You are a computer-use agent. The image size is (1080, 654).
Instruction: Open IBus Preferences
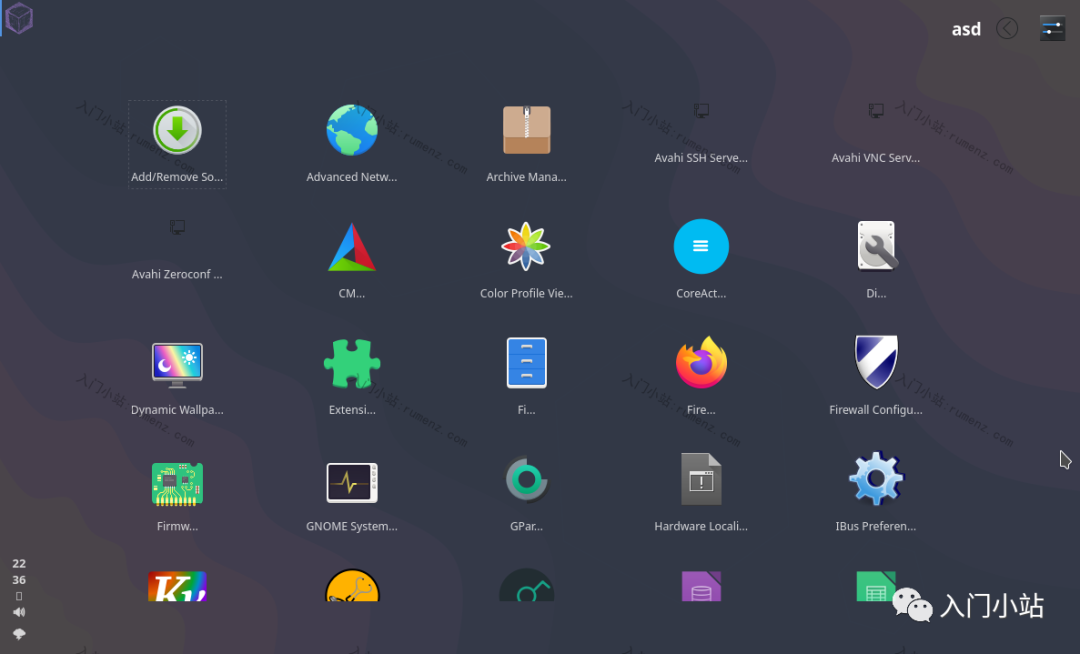click(x=876, y=479)
